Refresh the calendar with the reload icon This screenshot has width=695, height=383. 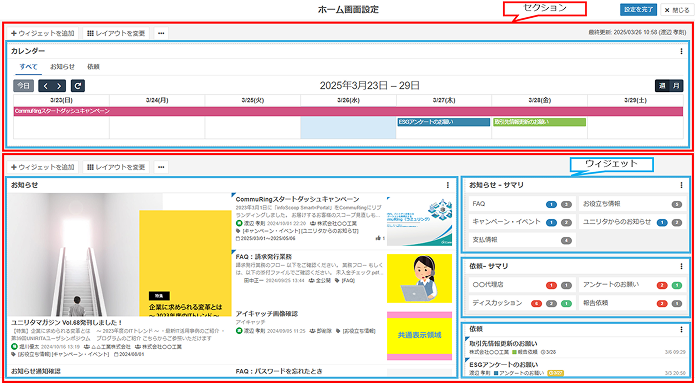coord(78,86)
